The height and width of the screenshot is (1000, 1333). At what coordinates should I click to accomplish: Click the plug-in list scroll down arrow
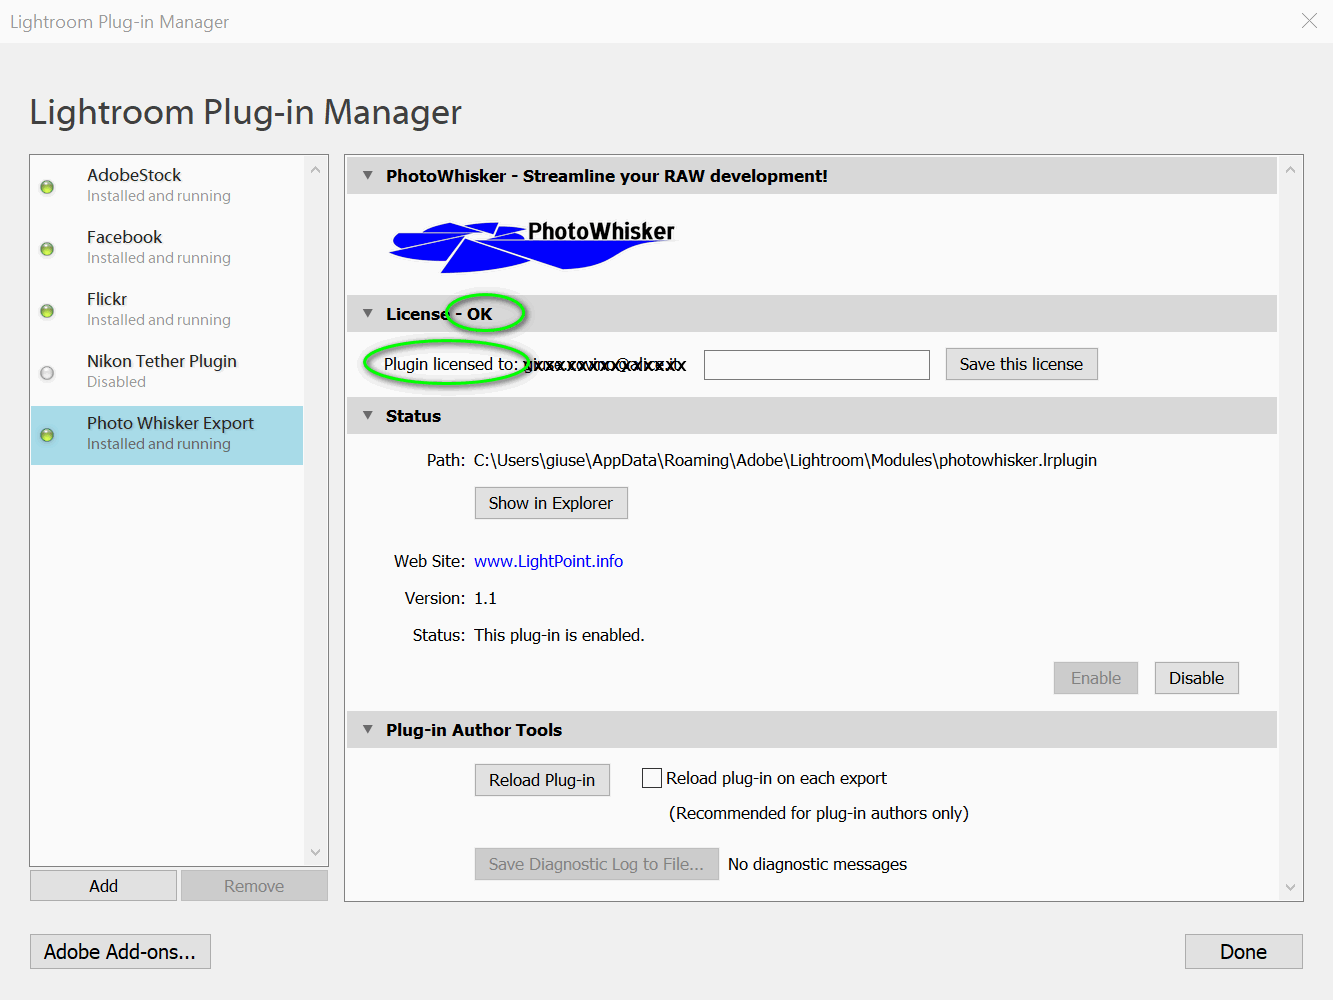click(x=315, y=853)
